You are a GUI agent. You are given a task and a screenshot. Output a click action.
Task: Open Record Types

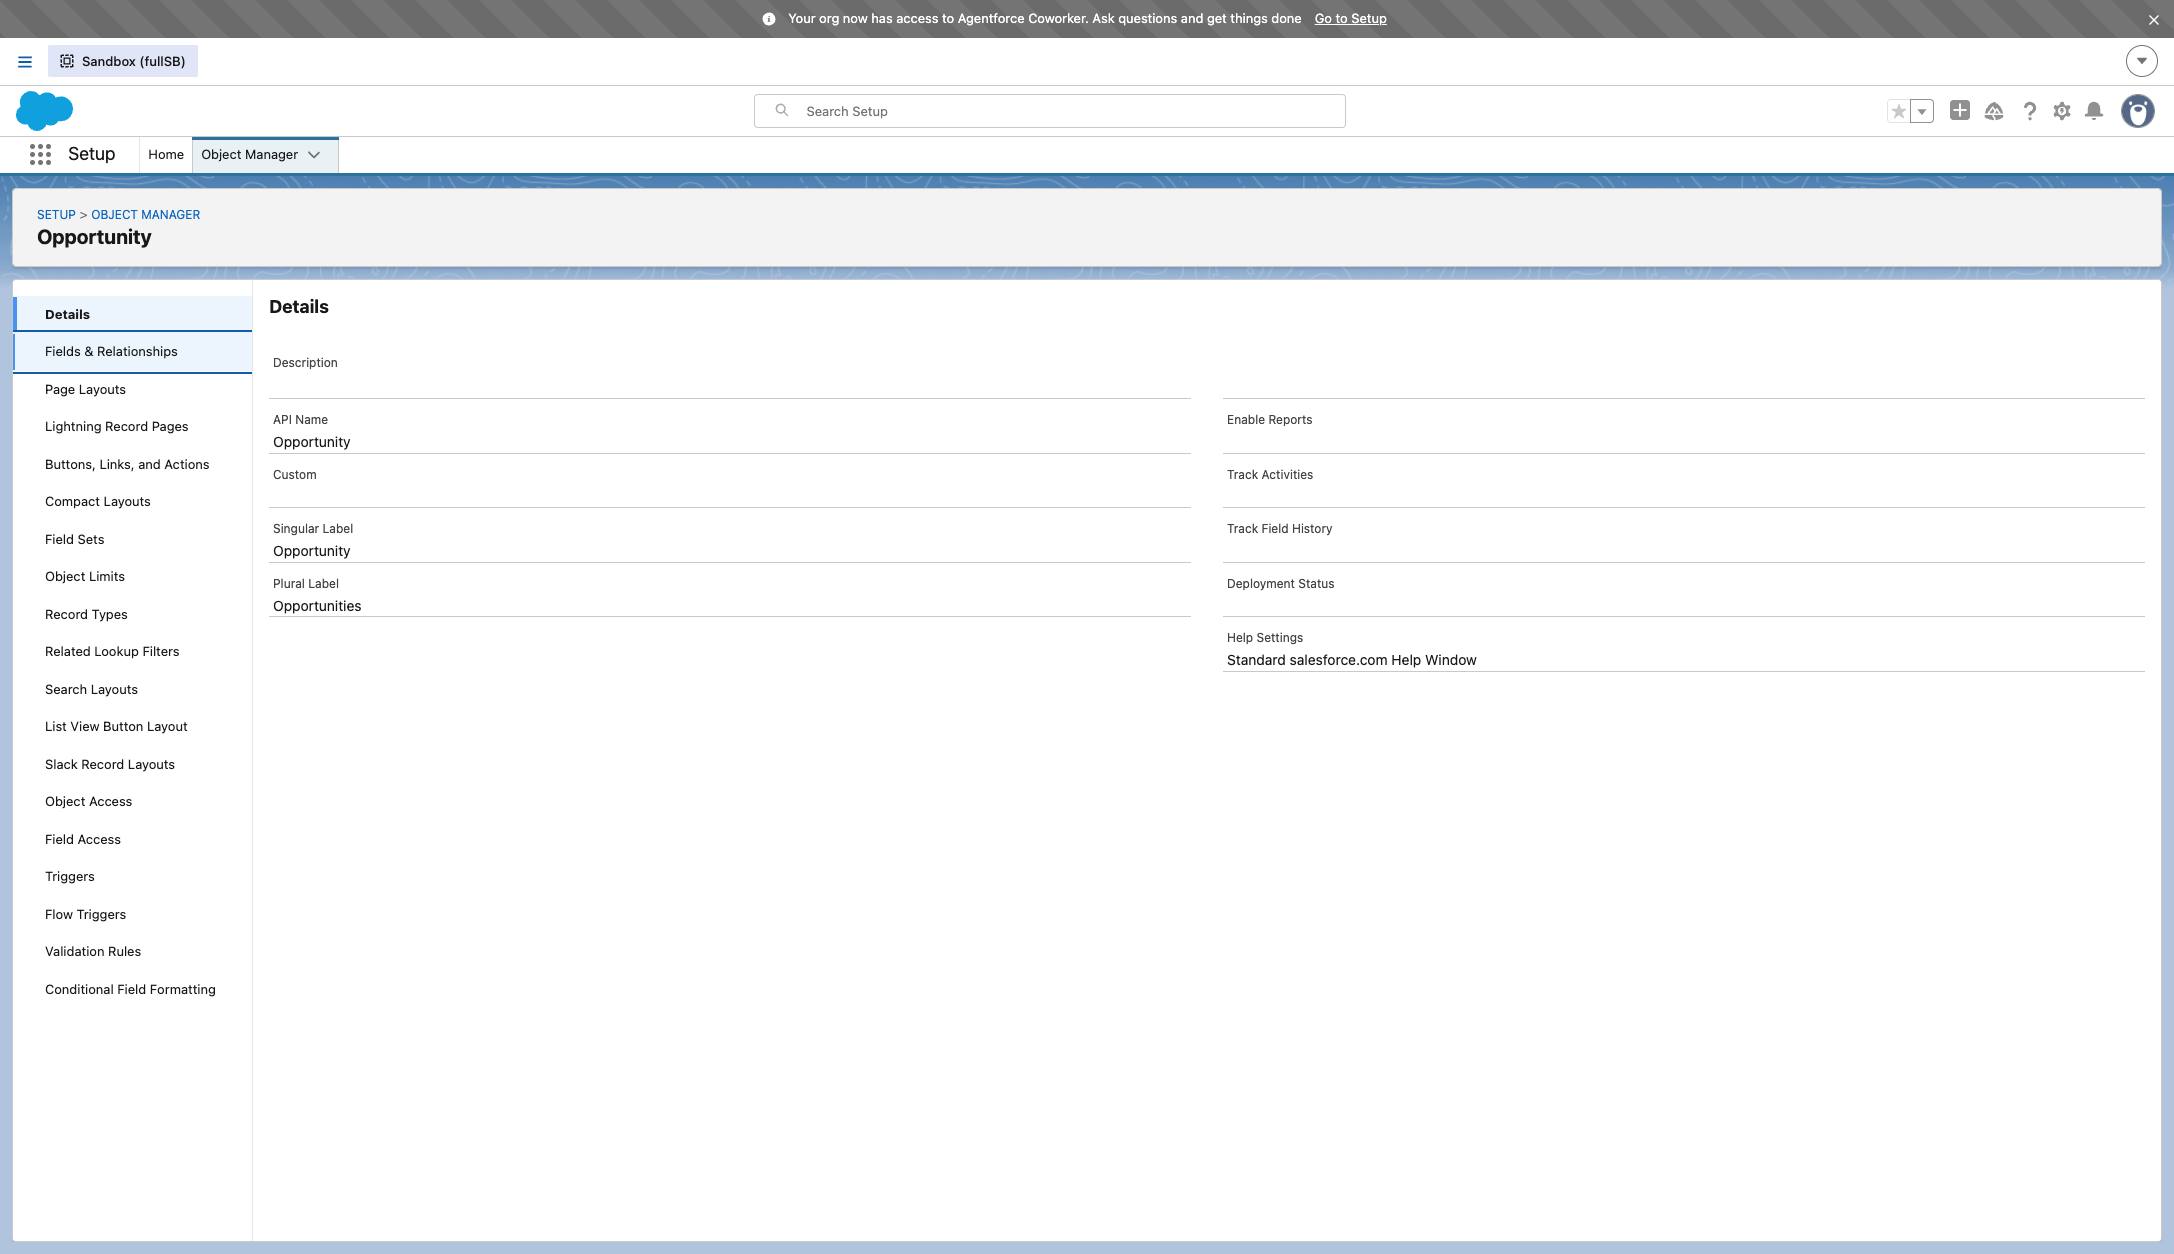click(x=133, y=615)
